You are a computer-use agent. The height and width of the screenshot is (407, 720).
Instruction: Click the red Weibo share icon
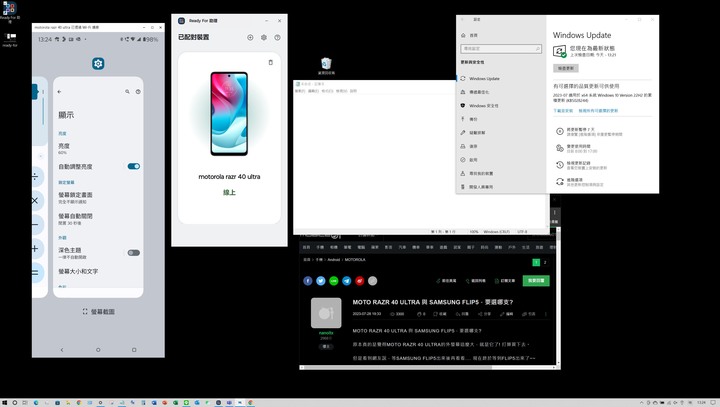(360, 281)
